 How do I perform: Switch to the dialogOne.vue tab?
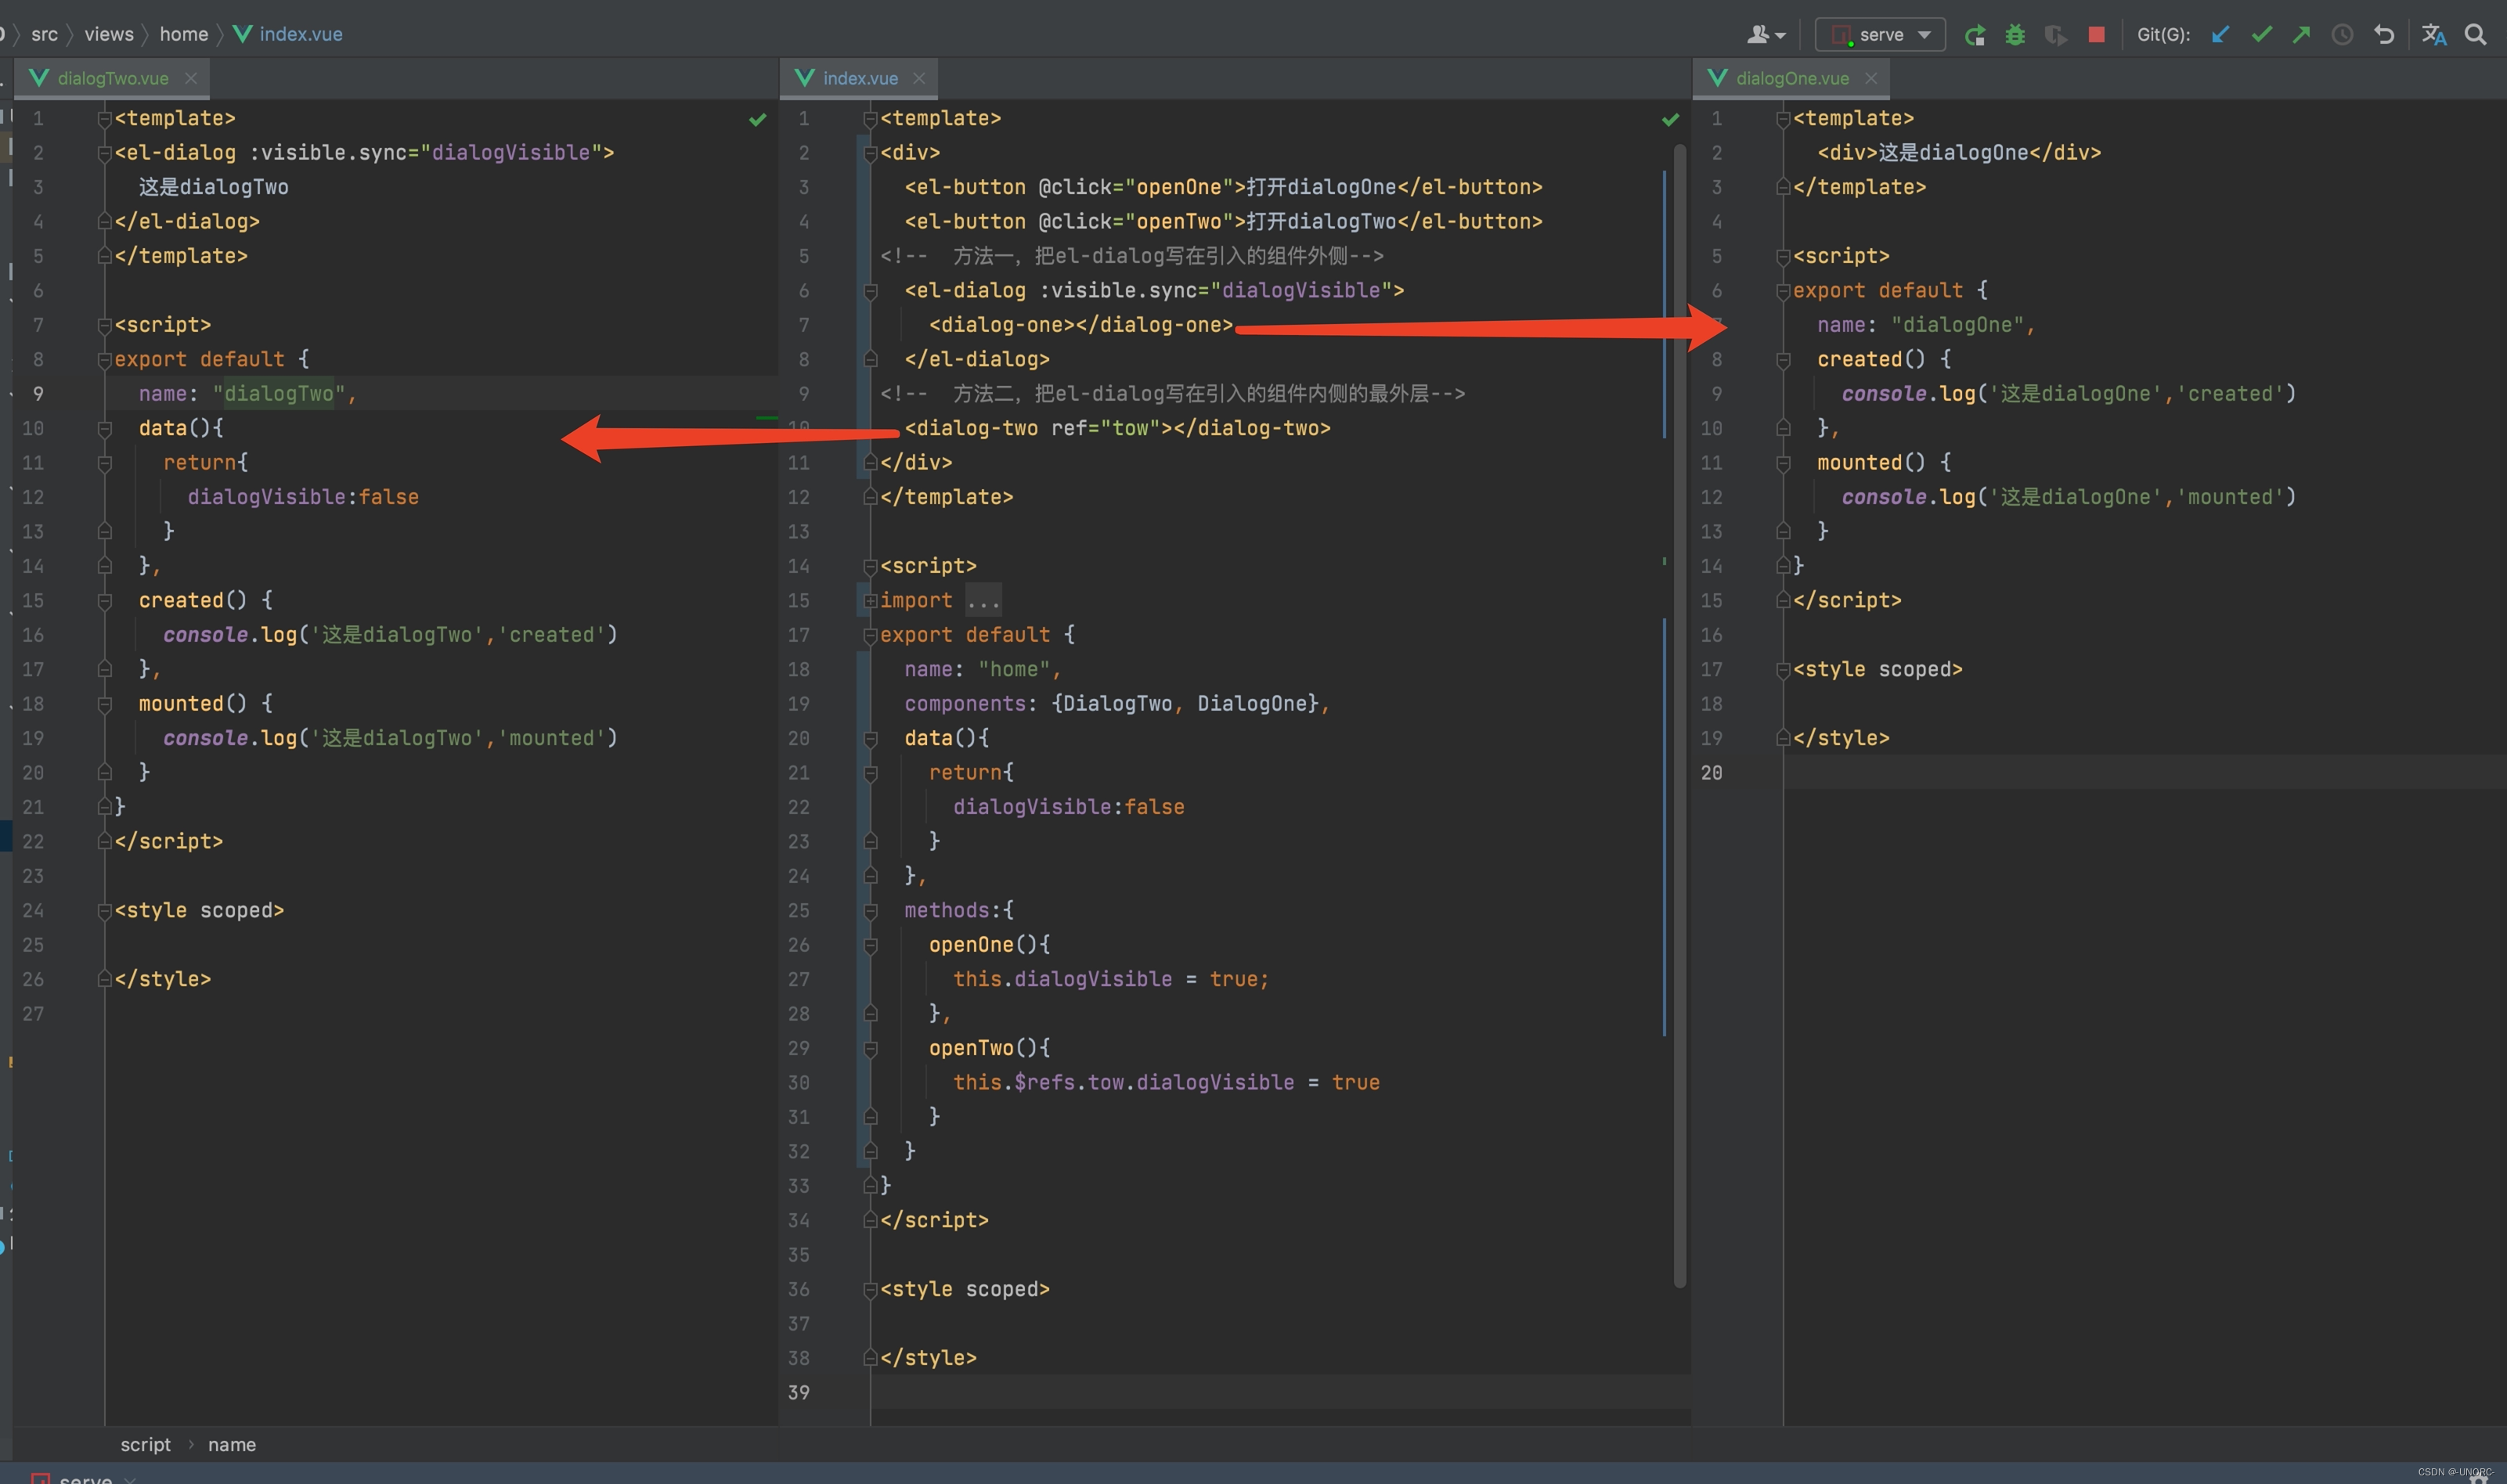1791,78
